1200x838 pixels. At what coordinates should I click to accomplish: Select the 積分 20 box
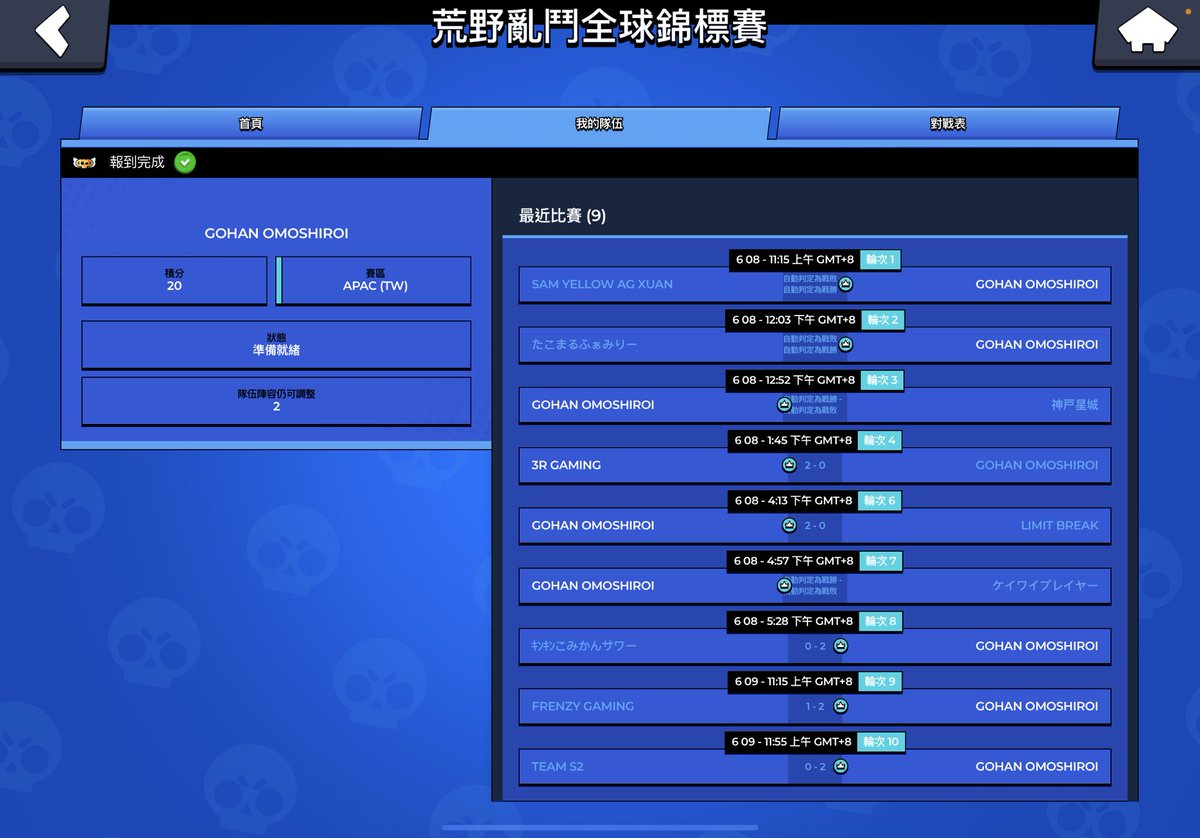(x=174, y=280)
